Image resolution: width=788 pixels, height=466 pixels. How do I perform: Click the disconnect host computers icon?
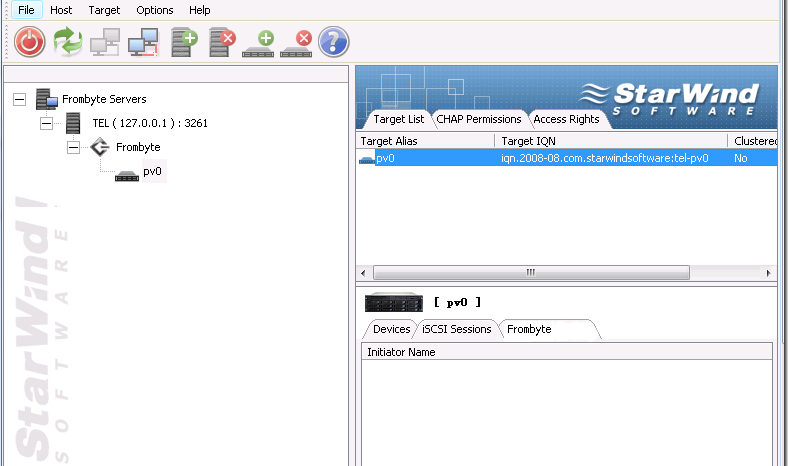[143, 42]
